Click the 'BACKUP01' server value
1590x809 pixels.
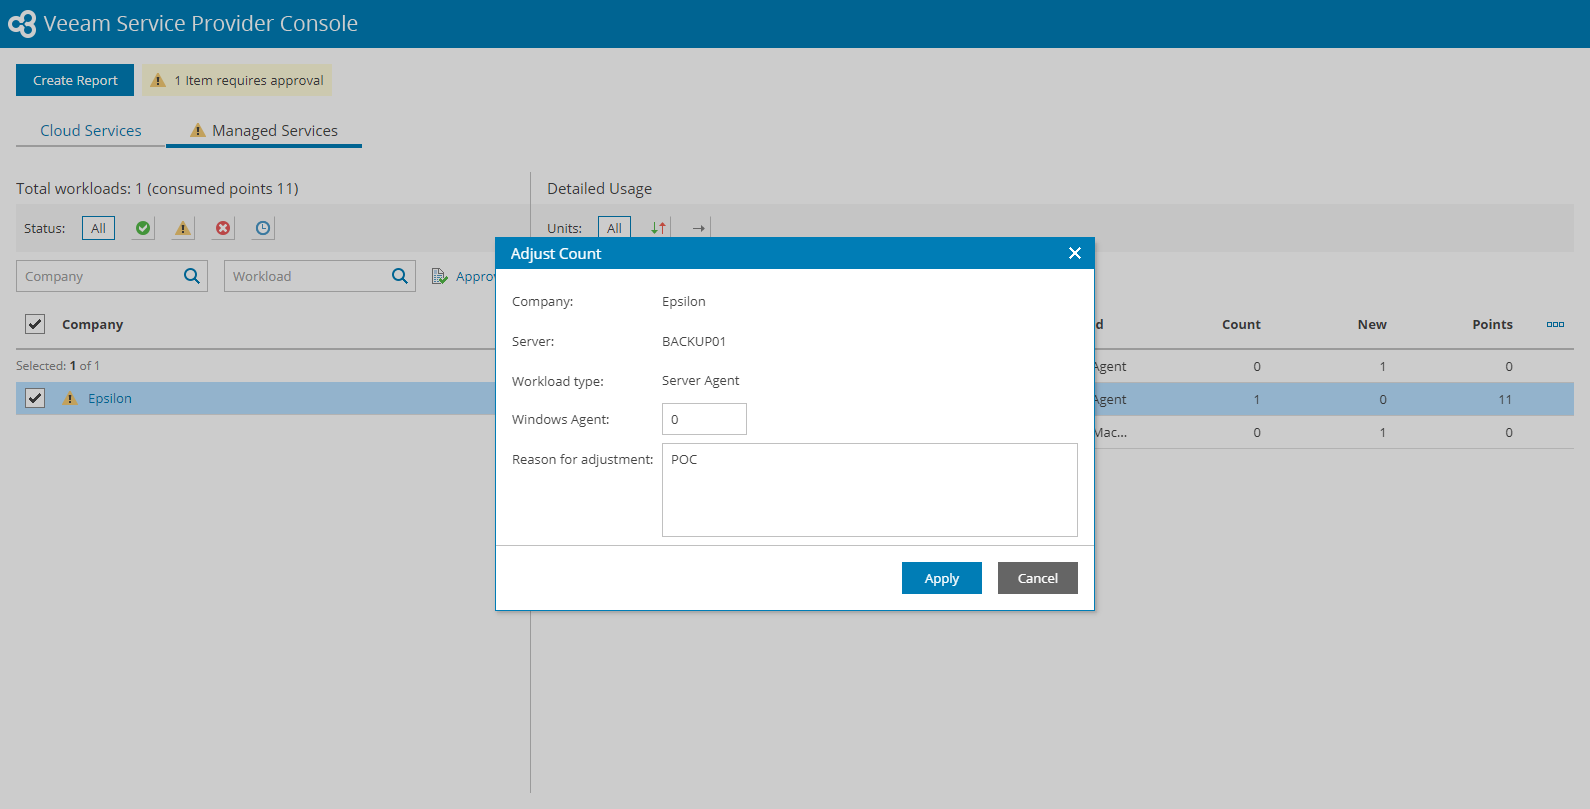pyautogui.click(x=694, y=341)
